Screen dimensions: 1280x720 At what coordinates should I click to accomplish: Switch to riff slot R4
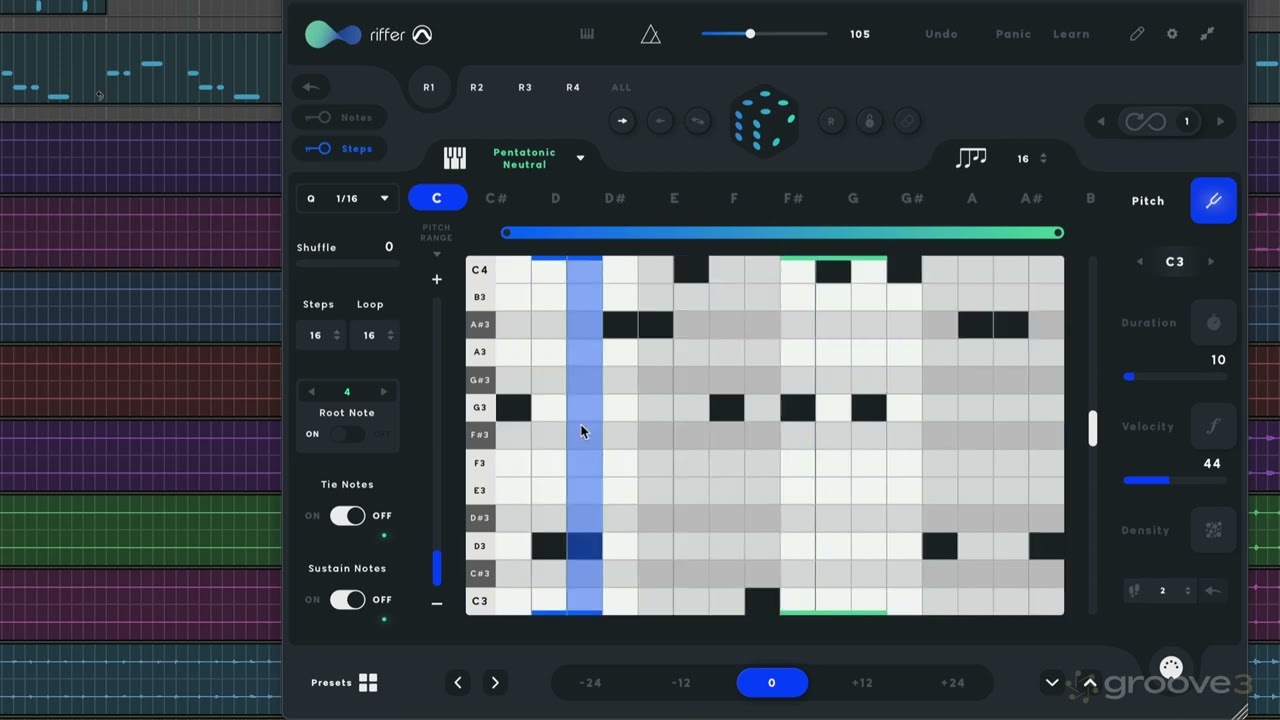coord(573,87)
